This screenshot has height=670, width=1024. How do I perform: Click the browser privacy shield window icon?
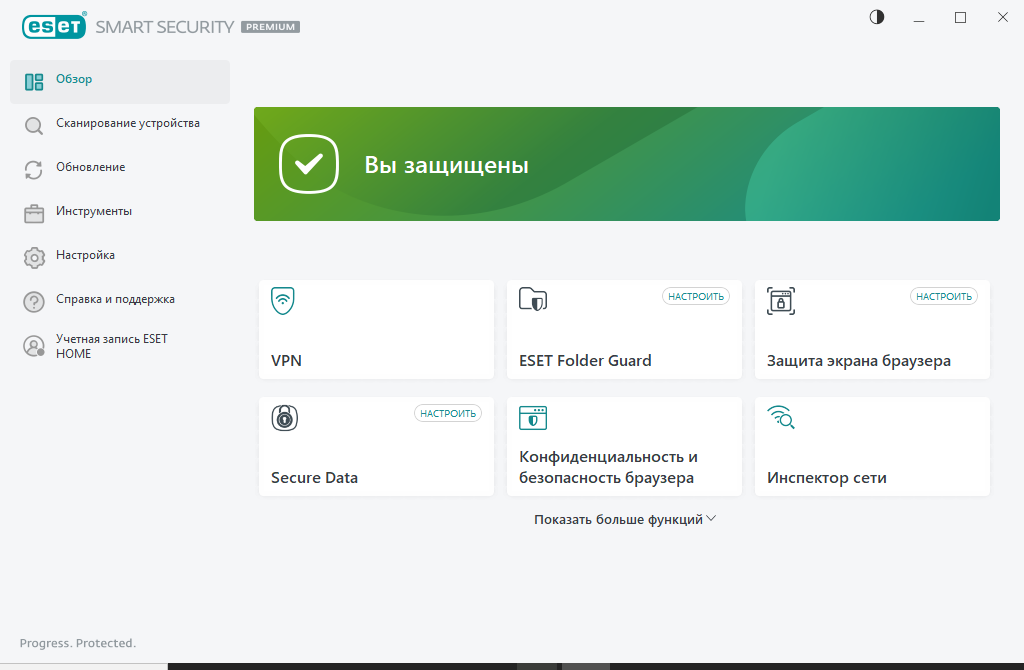[x=533, y=418]
